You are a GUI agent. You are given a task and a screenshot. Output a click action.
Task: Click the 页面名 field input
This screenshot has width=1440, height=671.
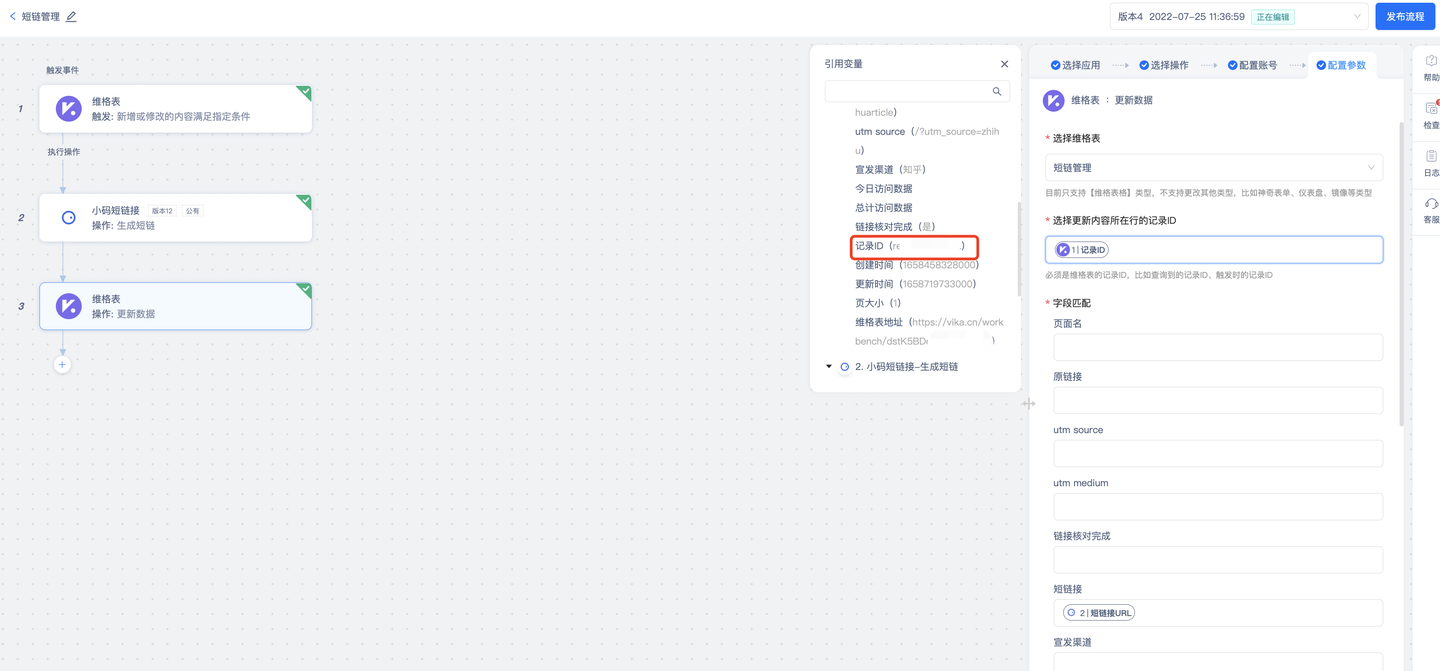point(1218,347)
